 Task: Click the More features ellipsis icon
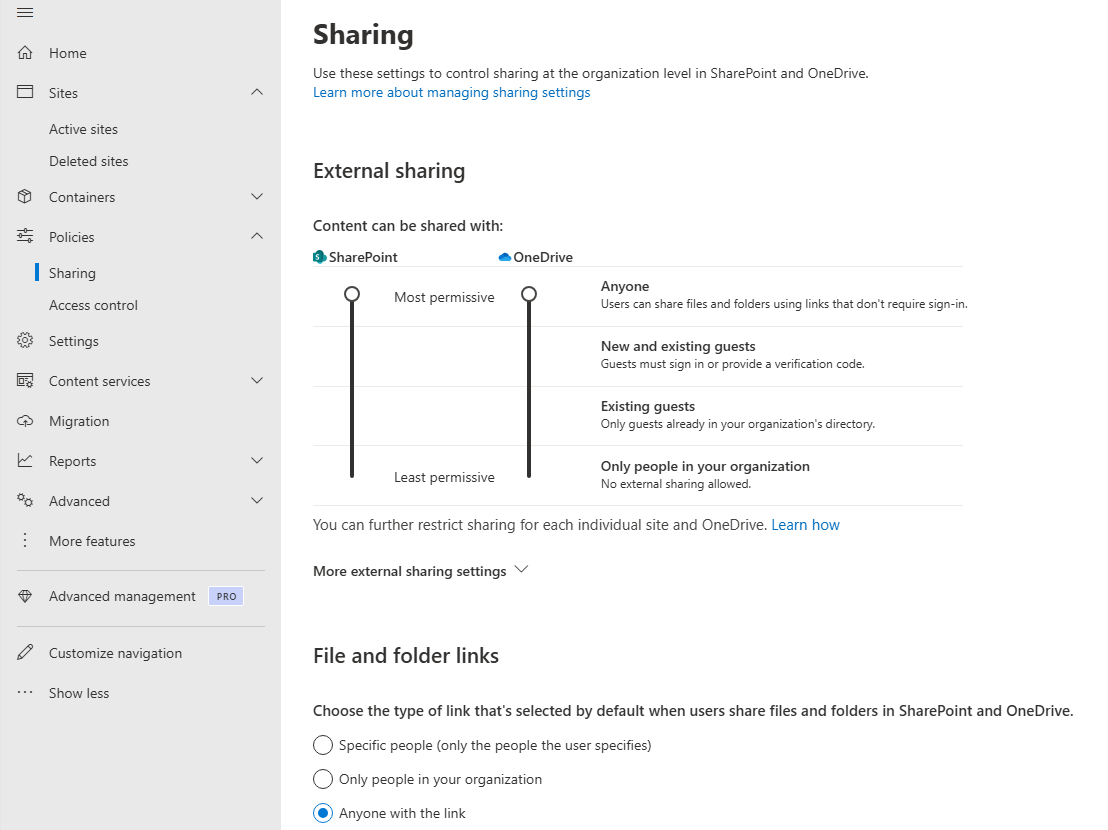25,540
